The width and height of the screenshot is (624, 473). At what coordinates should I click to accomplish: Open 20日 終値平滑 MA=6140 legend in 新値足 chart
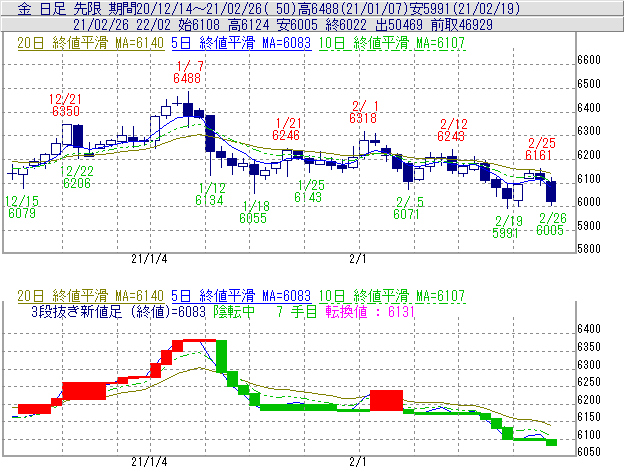[90, 296]
